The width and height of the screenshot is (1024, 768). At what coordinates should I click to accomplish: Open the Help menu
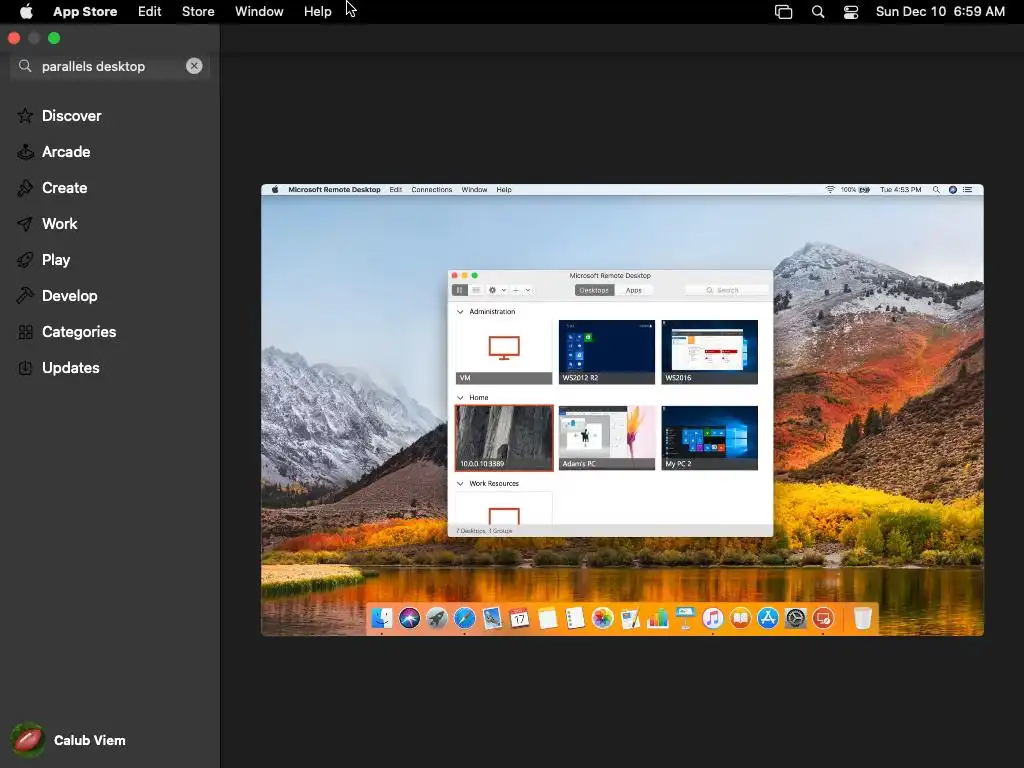click(x=317, y=11)
